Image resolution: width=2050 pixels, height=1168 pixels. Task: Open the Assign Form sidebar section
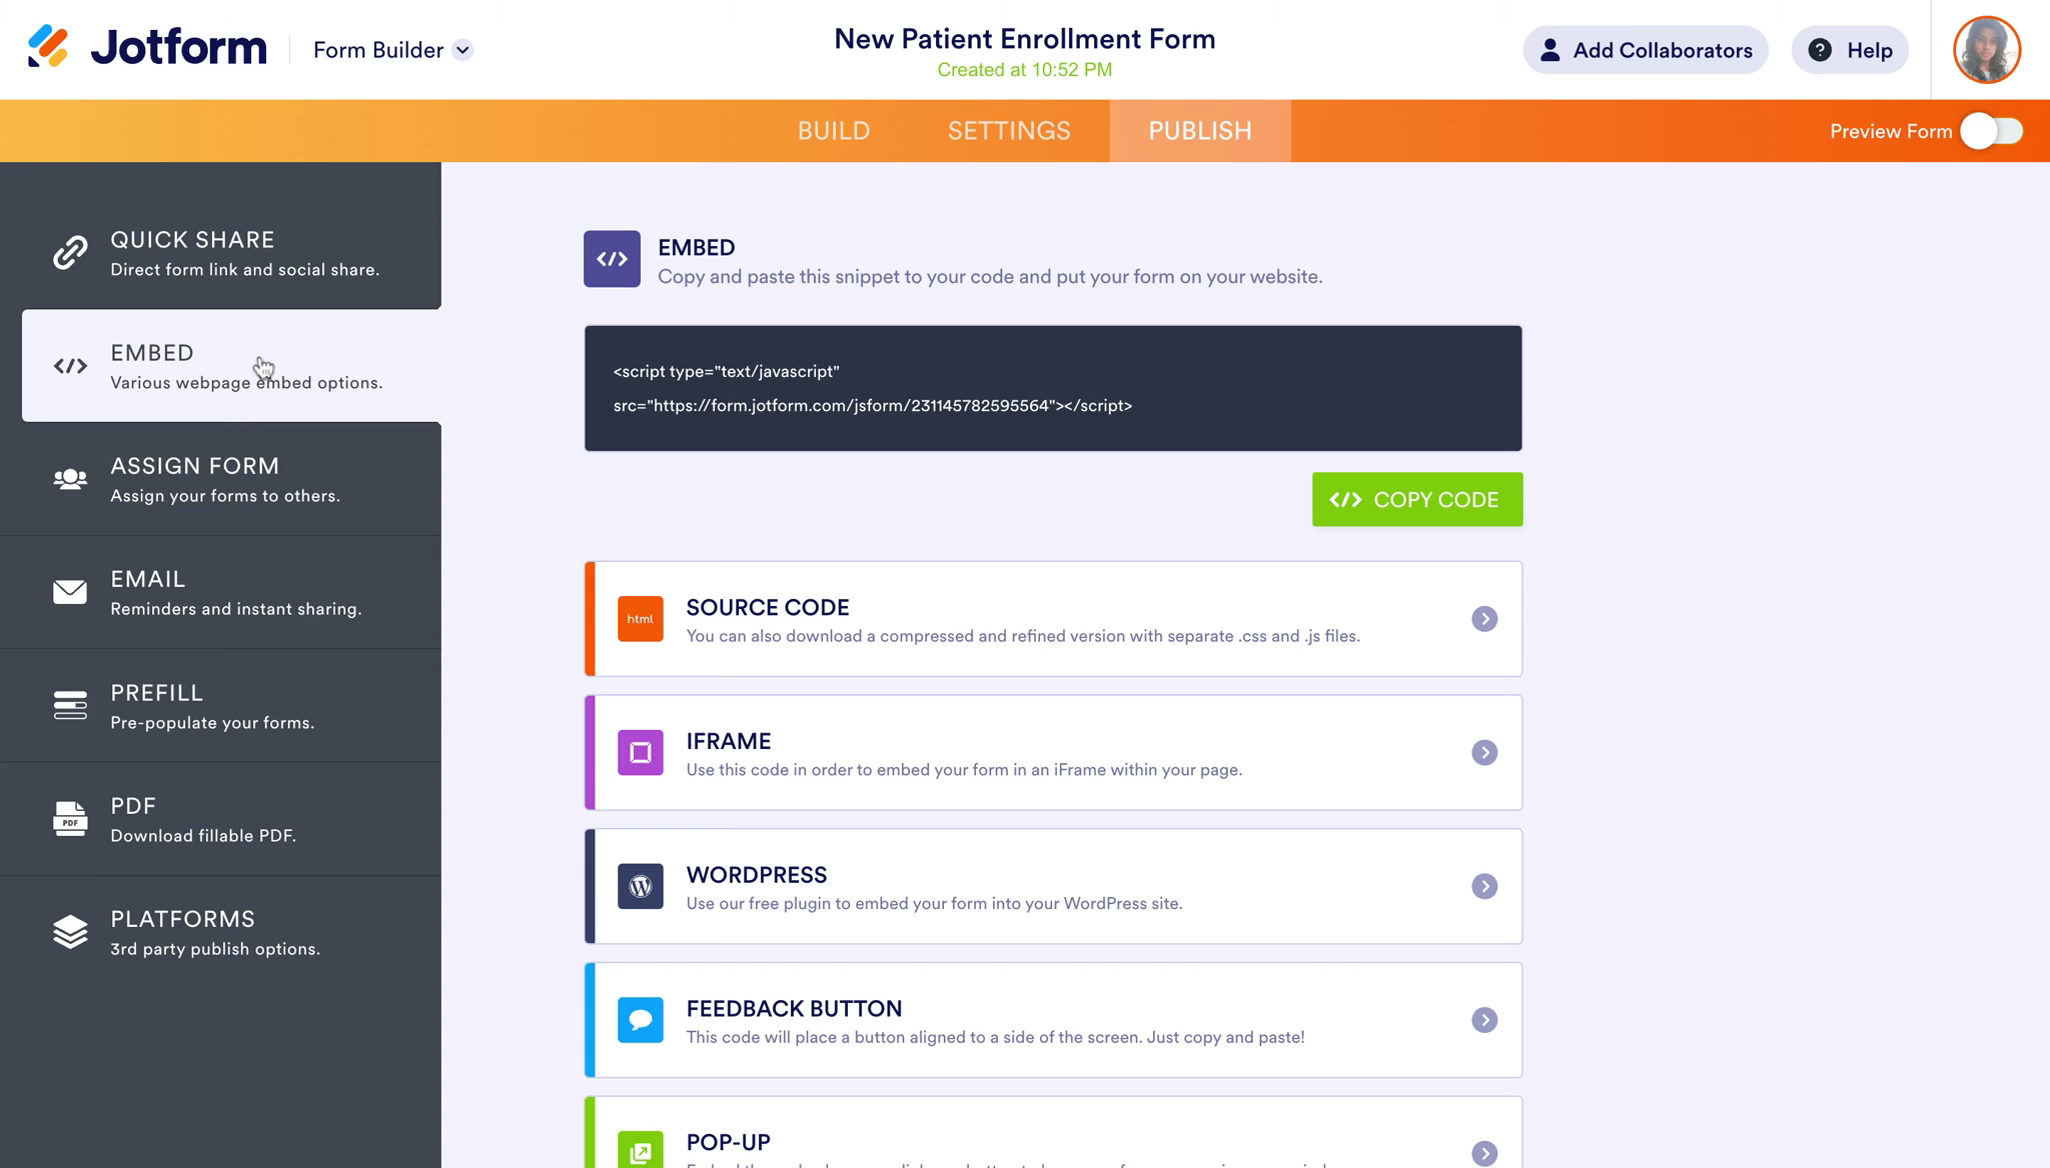pyautogui.click(x=221, y=479)
